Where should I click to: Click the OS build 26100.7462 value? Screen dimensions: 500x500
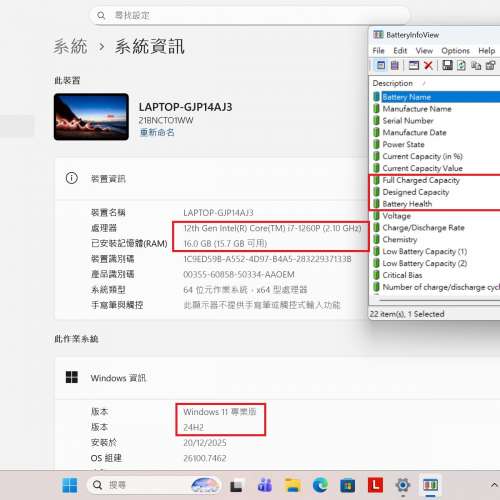[x=205, y=458]
